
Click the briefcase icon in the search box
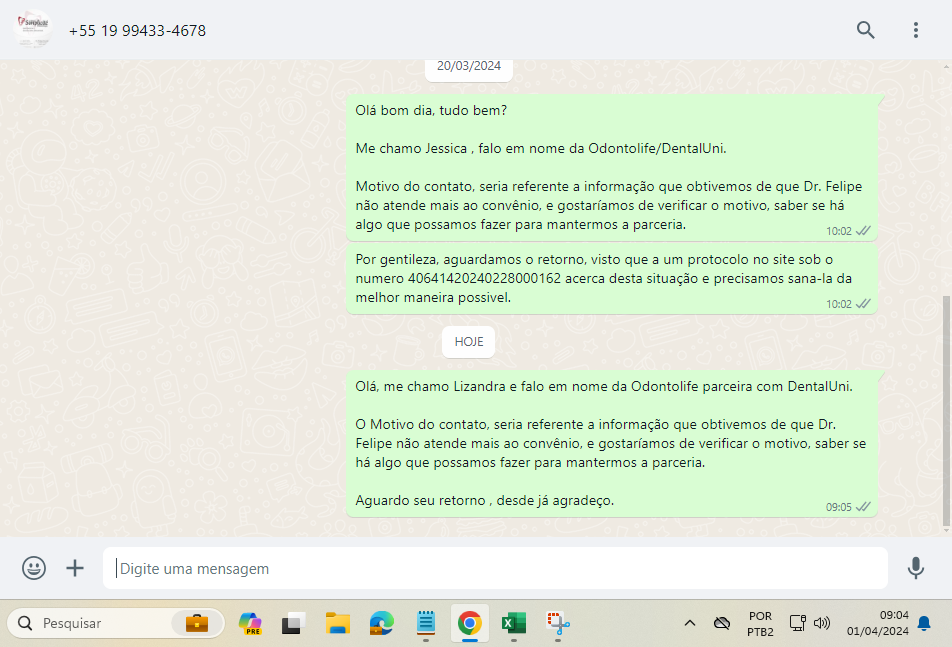point(197,623)
